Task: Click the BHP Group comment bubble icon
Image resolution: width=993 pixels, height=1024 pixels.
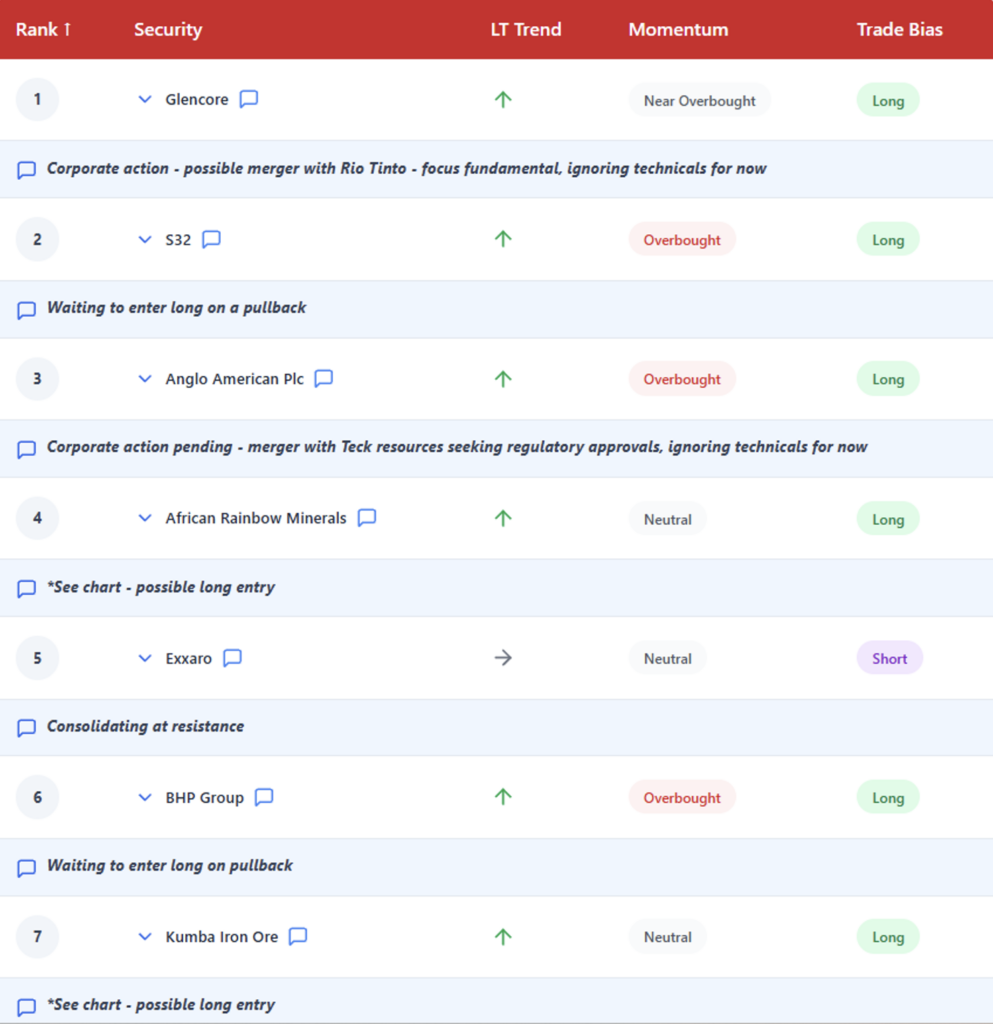Action: coord(264,797)
